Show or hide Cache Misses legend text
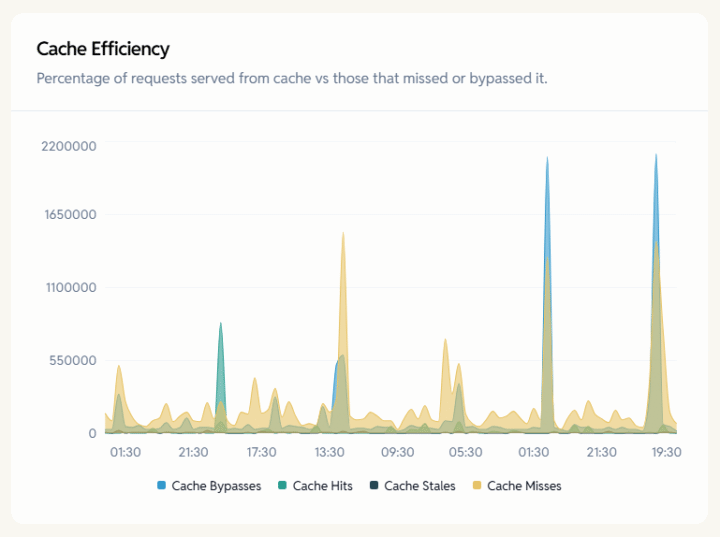The image size is (720, 537). click(x=524, y=486)
